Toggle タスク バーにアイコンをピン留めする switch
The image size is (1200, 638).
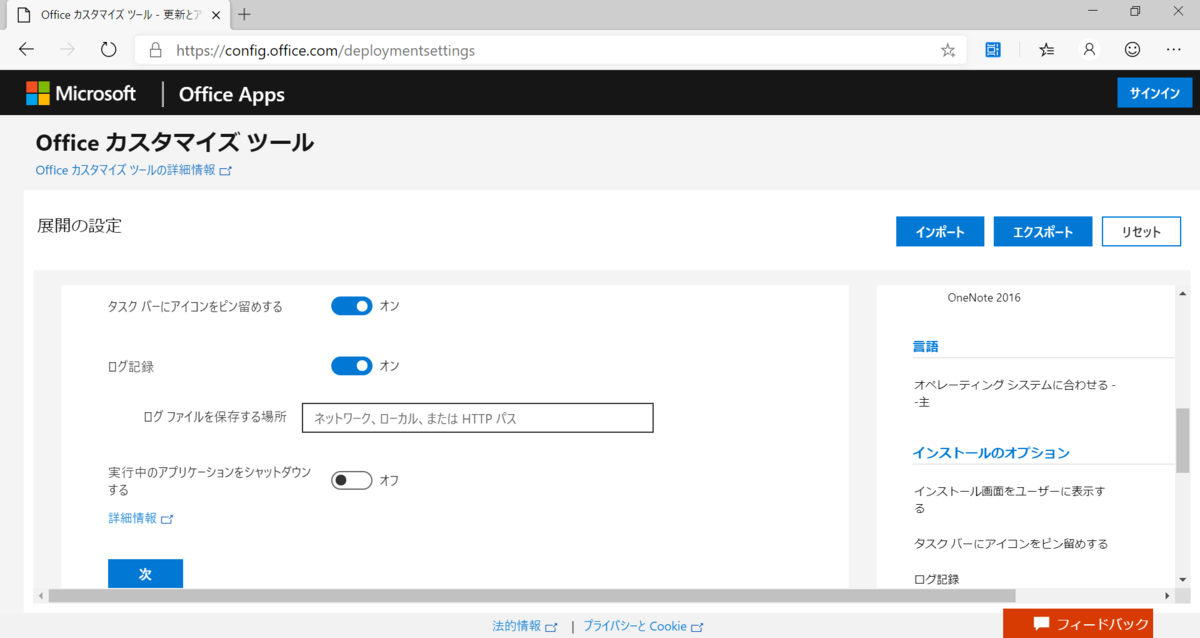[352, 306]
